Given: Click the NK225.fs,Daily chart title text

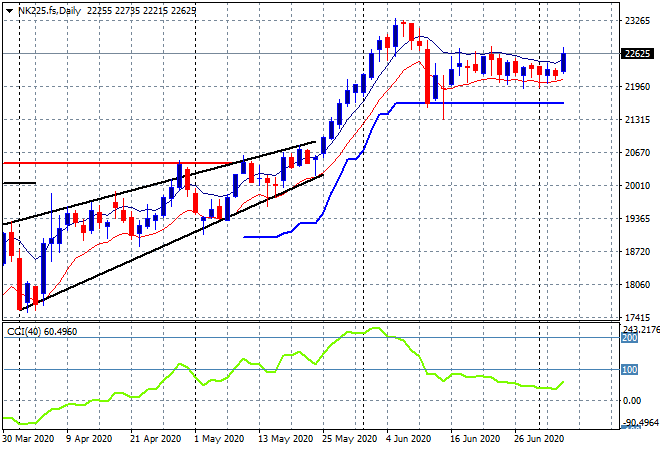Looking at the screenshot, I should click(x=49, y=11).
